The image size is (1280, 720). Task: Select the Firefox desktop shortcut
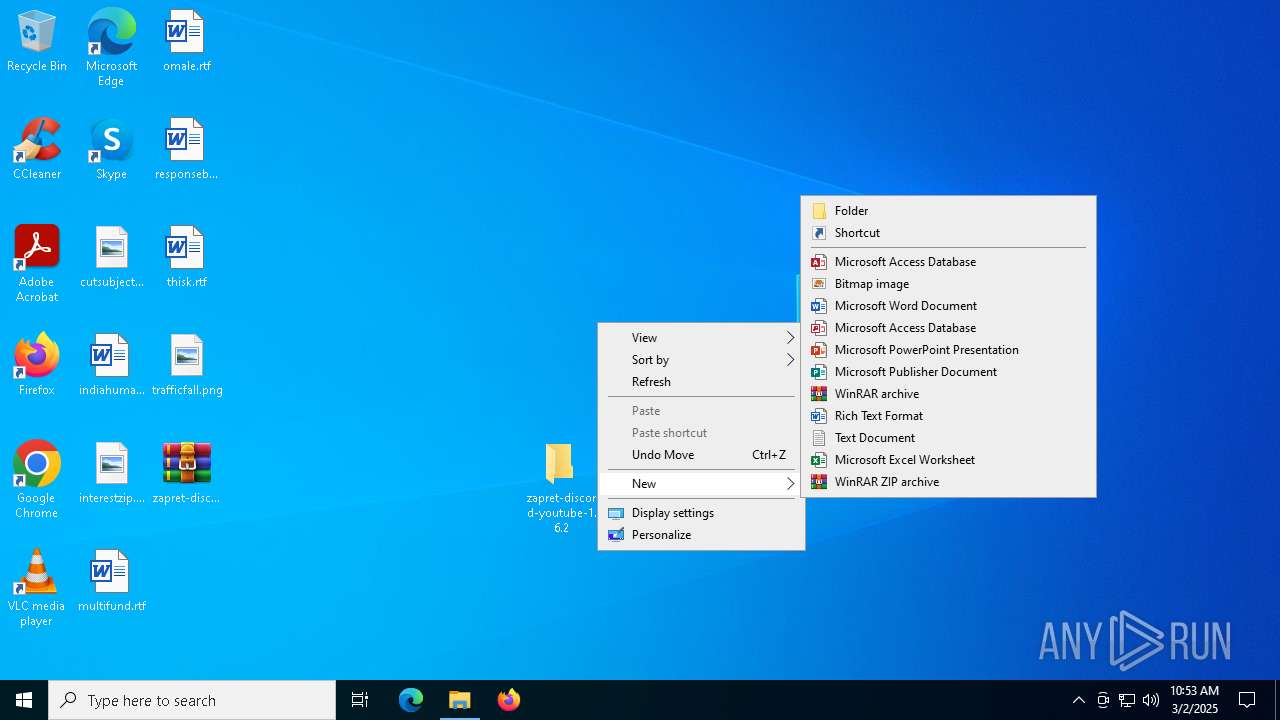point(37,366)
